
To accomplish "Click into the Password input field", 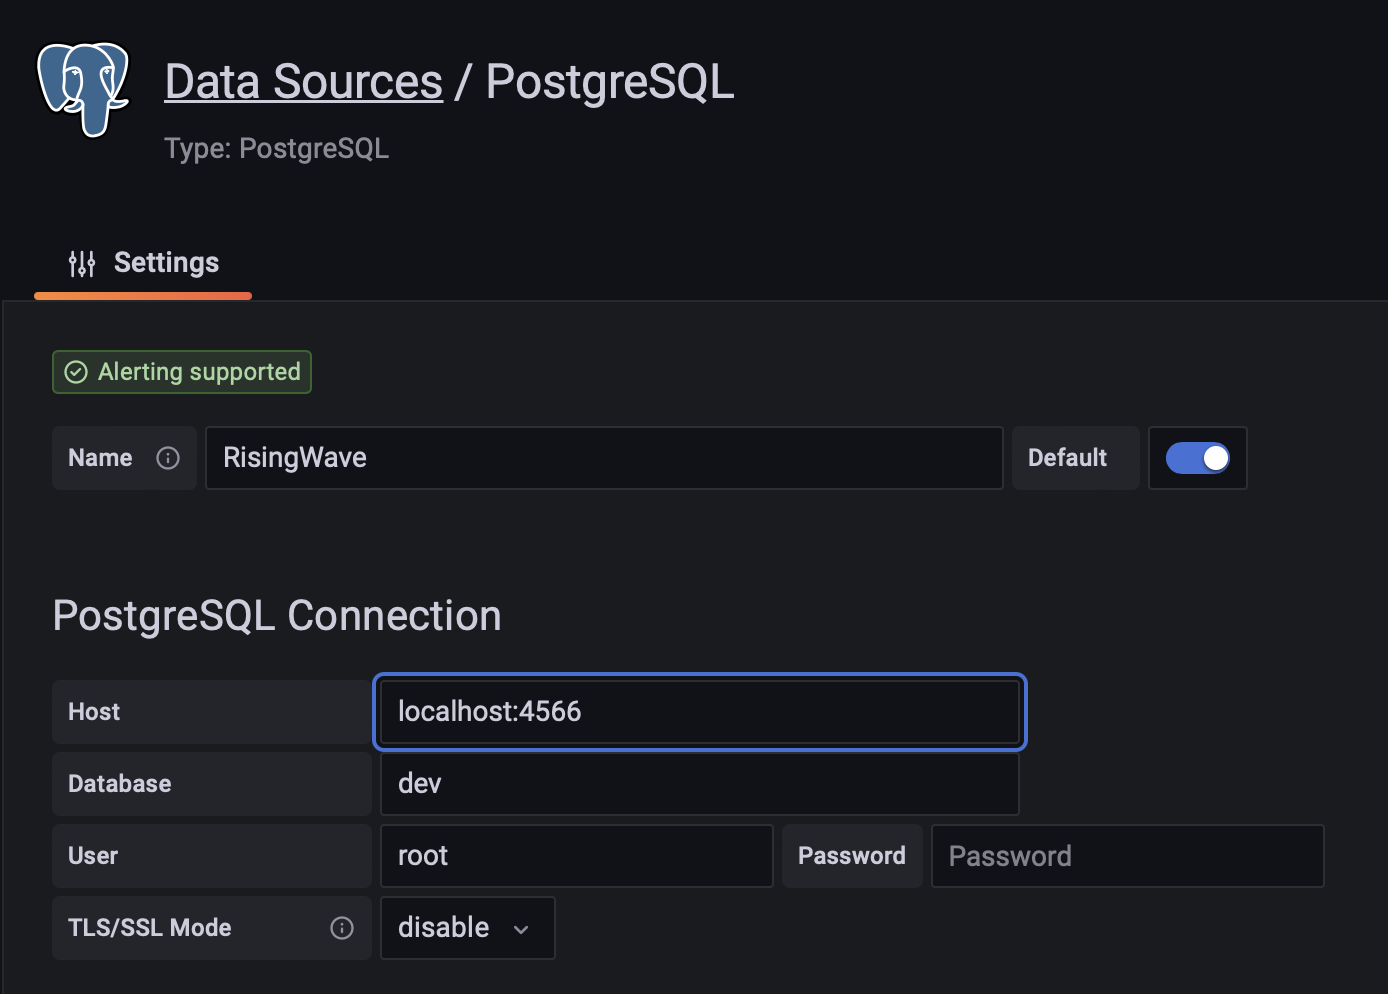I will click(x=1127, y=856).
